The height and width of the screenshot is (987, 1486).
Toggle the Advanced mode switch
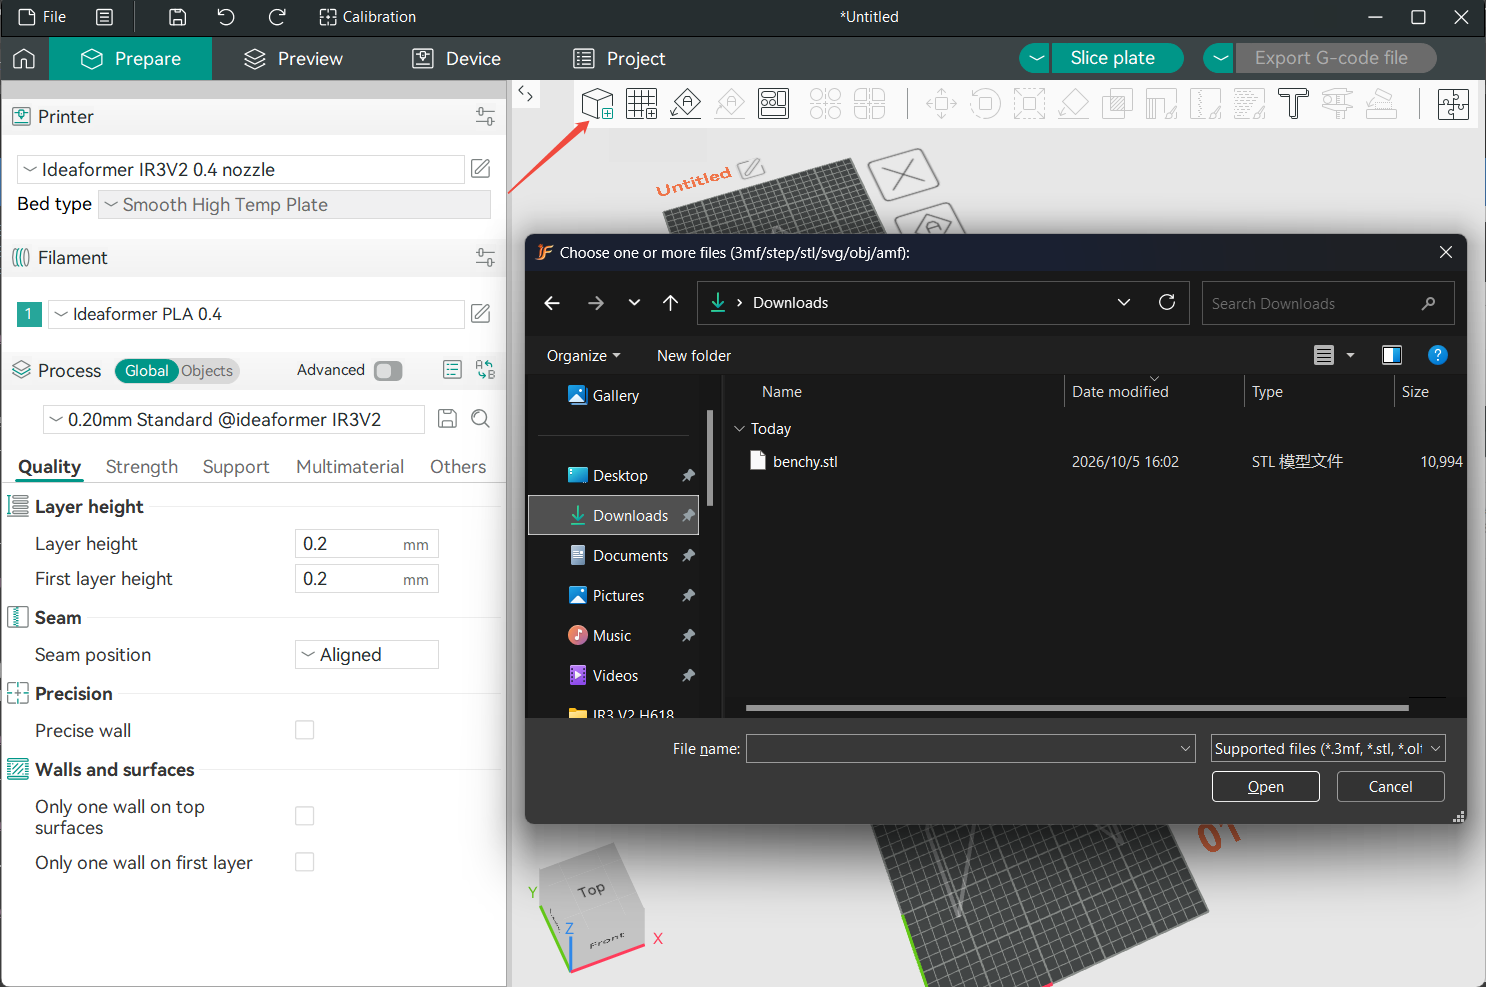pyautogui.click(x=388, y=371)
